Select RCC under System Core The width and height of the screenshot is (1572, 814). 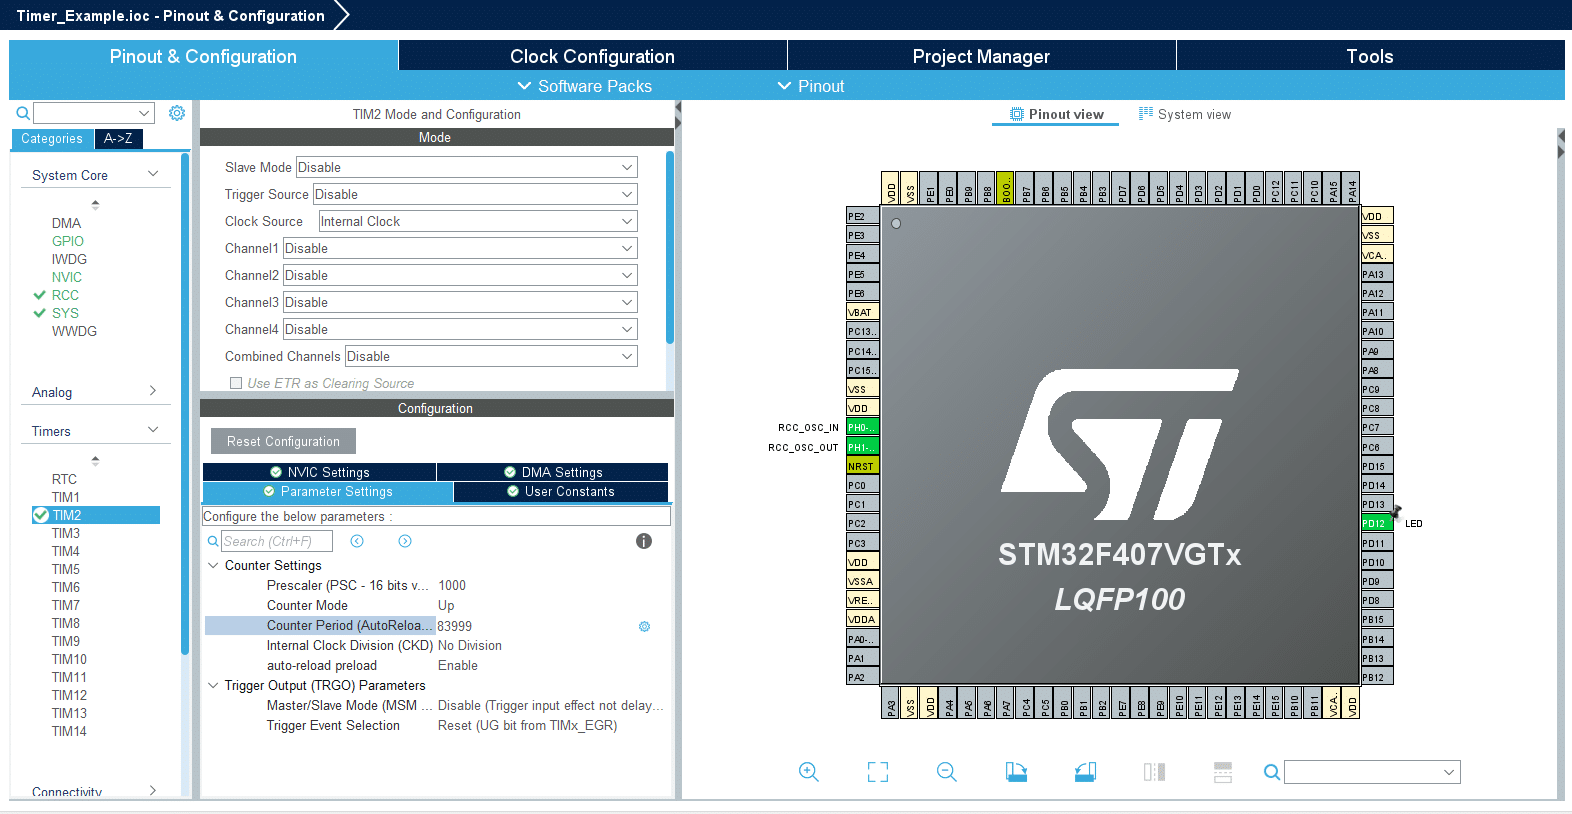65,295
